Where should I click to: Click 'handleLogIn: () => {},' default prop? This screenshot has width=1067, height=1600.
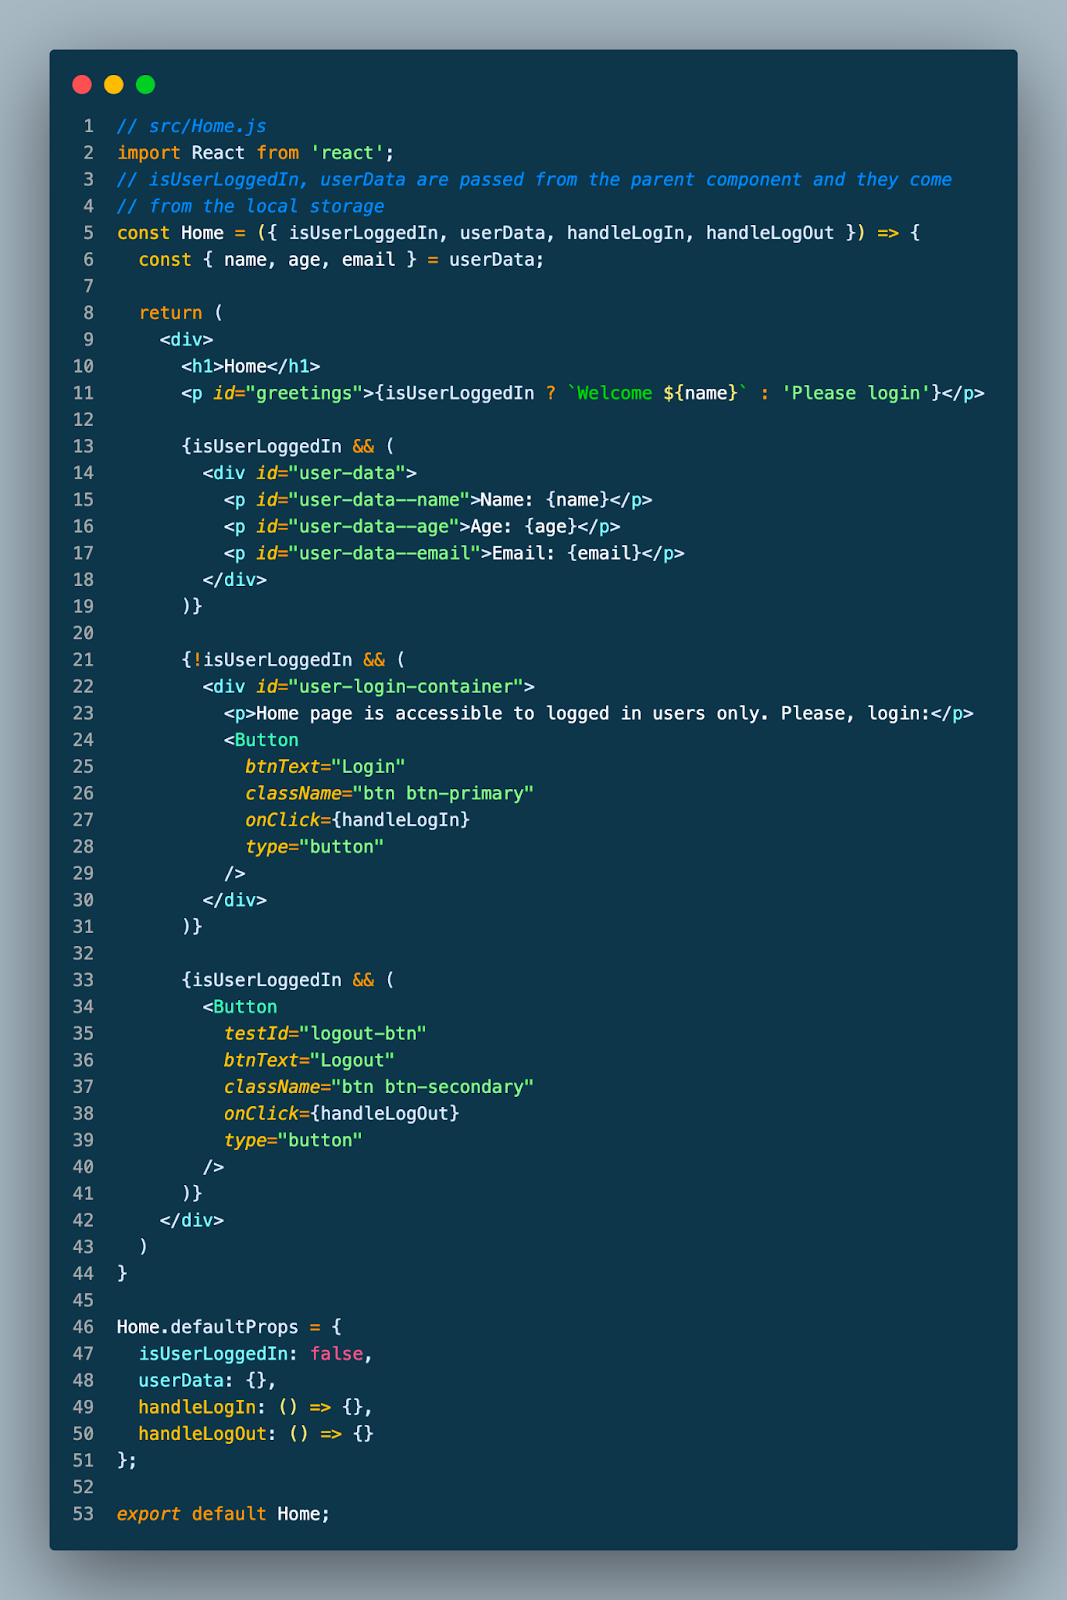256,1407
